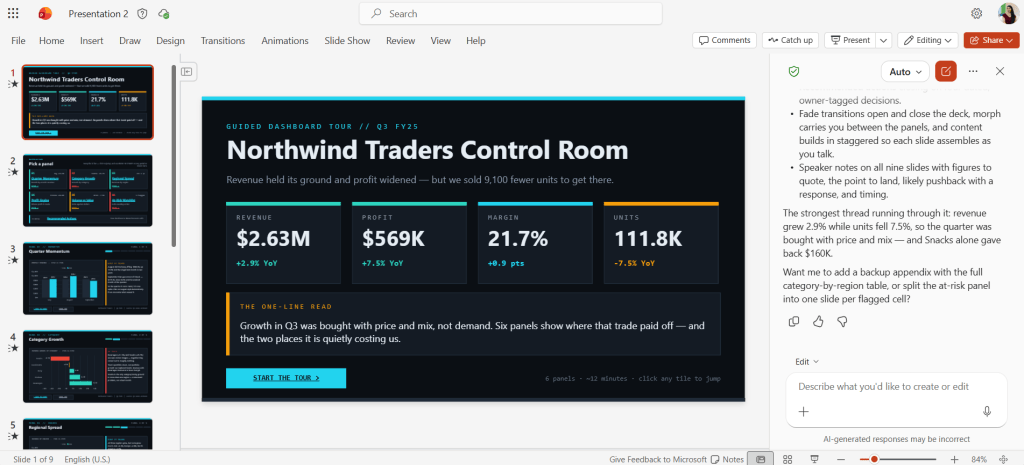Select slide 5 Regional Spread thumbnail
Viewport: 1024px width, 465px height.
[88, 434]
